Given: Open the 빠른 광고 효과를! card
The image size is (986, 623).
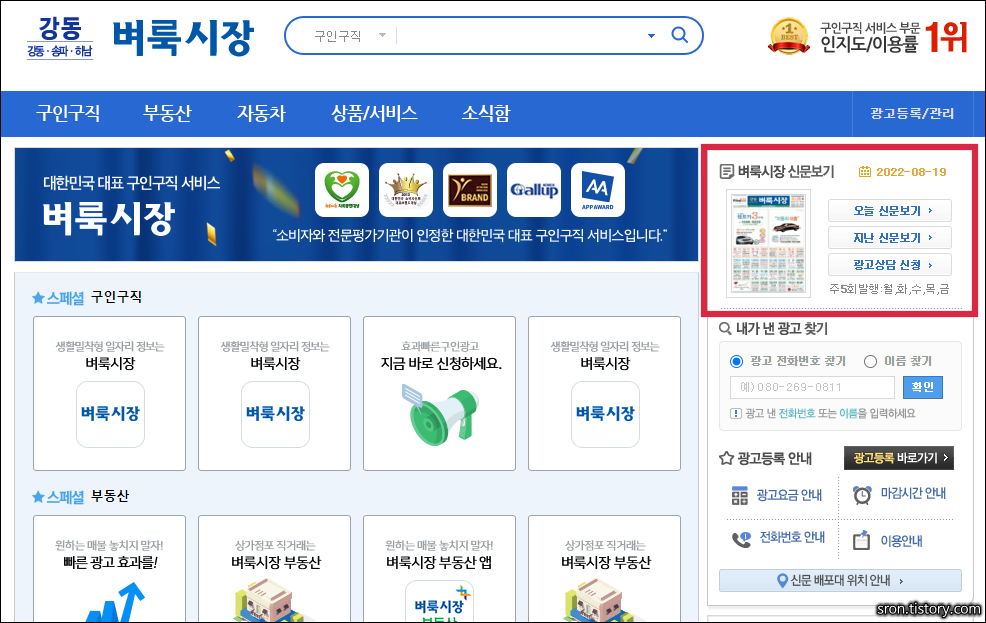Looking at the screenshot, I should 109,569.
